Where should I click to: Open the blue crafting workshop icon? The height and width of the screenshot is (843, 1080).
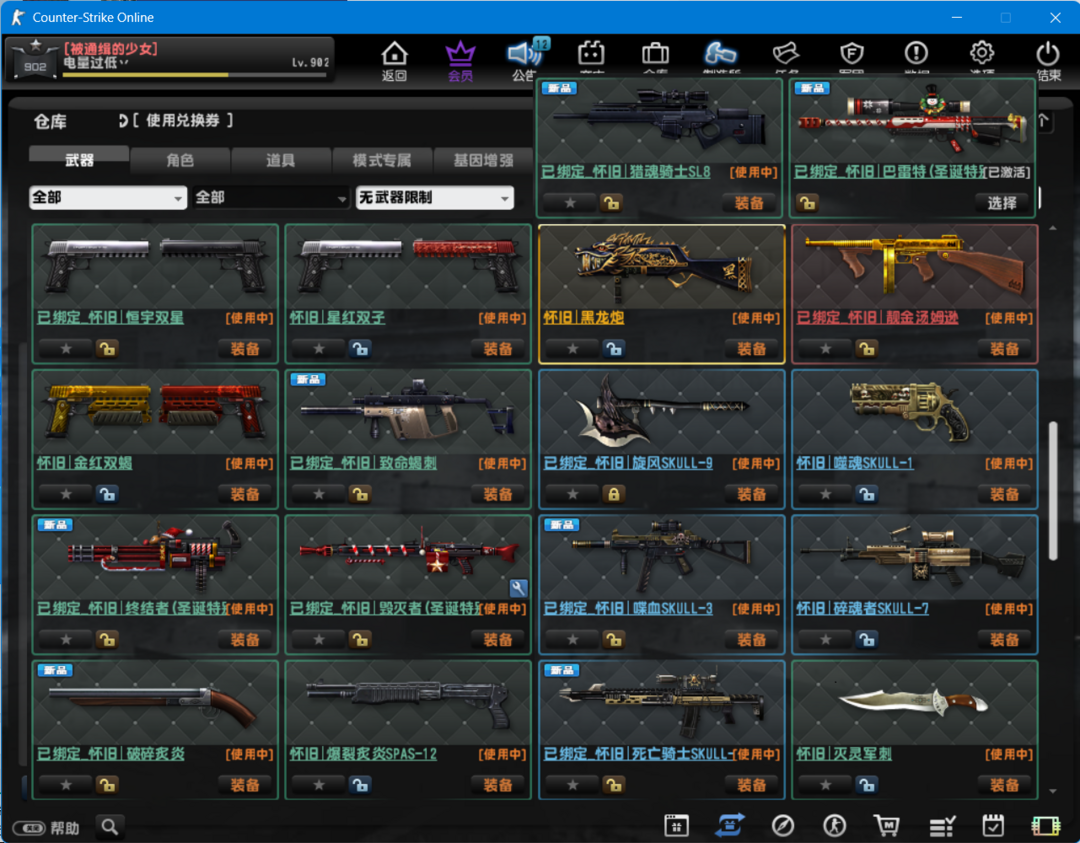[x=720, y=53]
